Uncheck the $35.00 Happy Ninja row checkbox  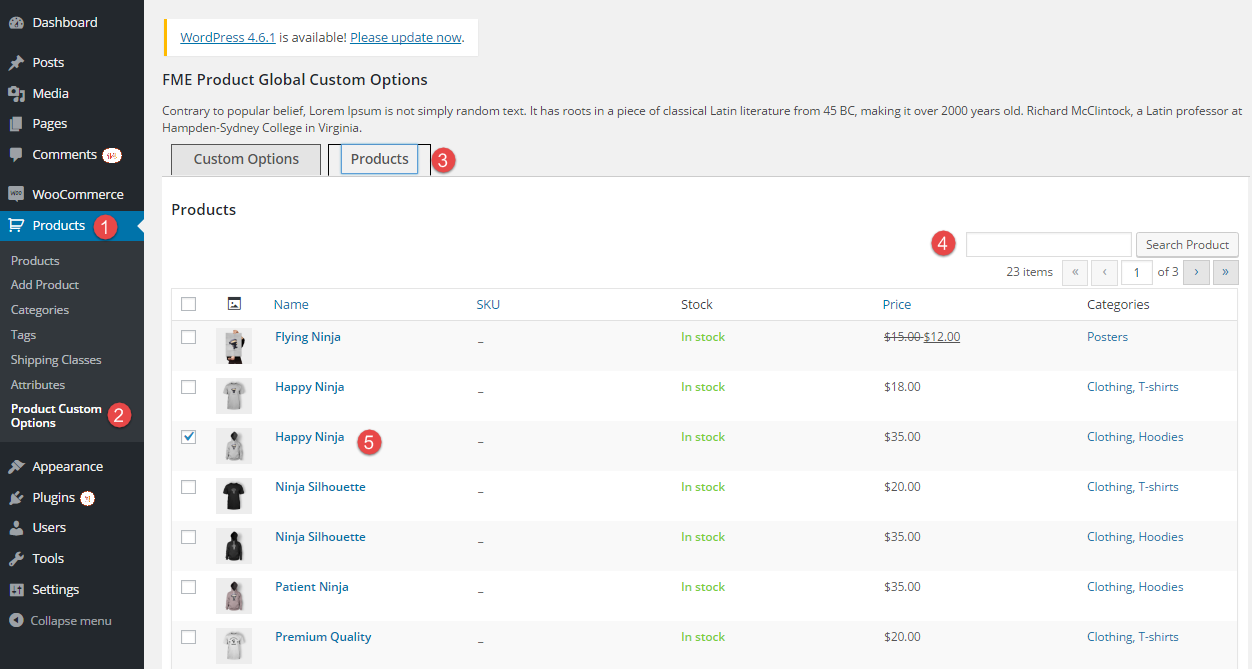(188, 437)
